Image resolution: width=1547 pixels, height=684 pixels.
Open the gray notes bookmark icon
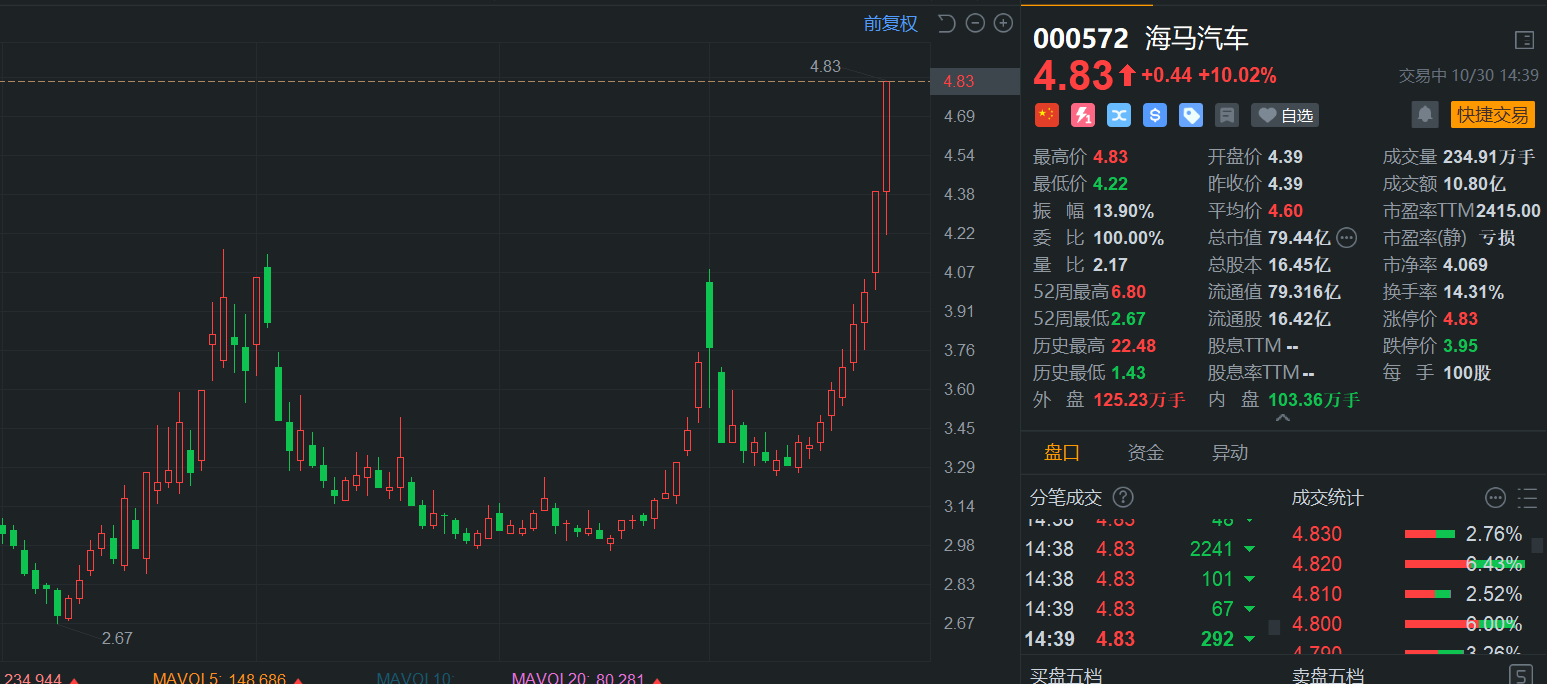(1227, 115)
